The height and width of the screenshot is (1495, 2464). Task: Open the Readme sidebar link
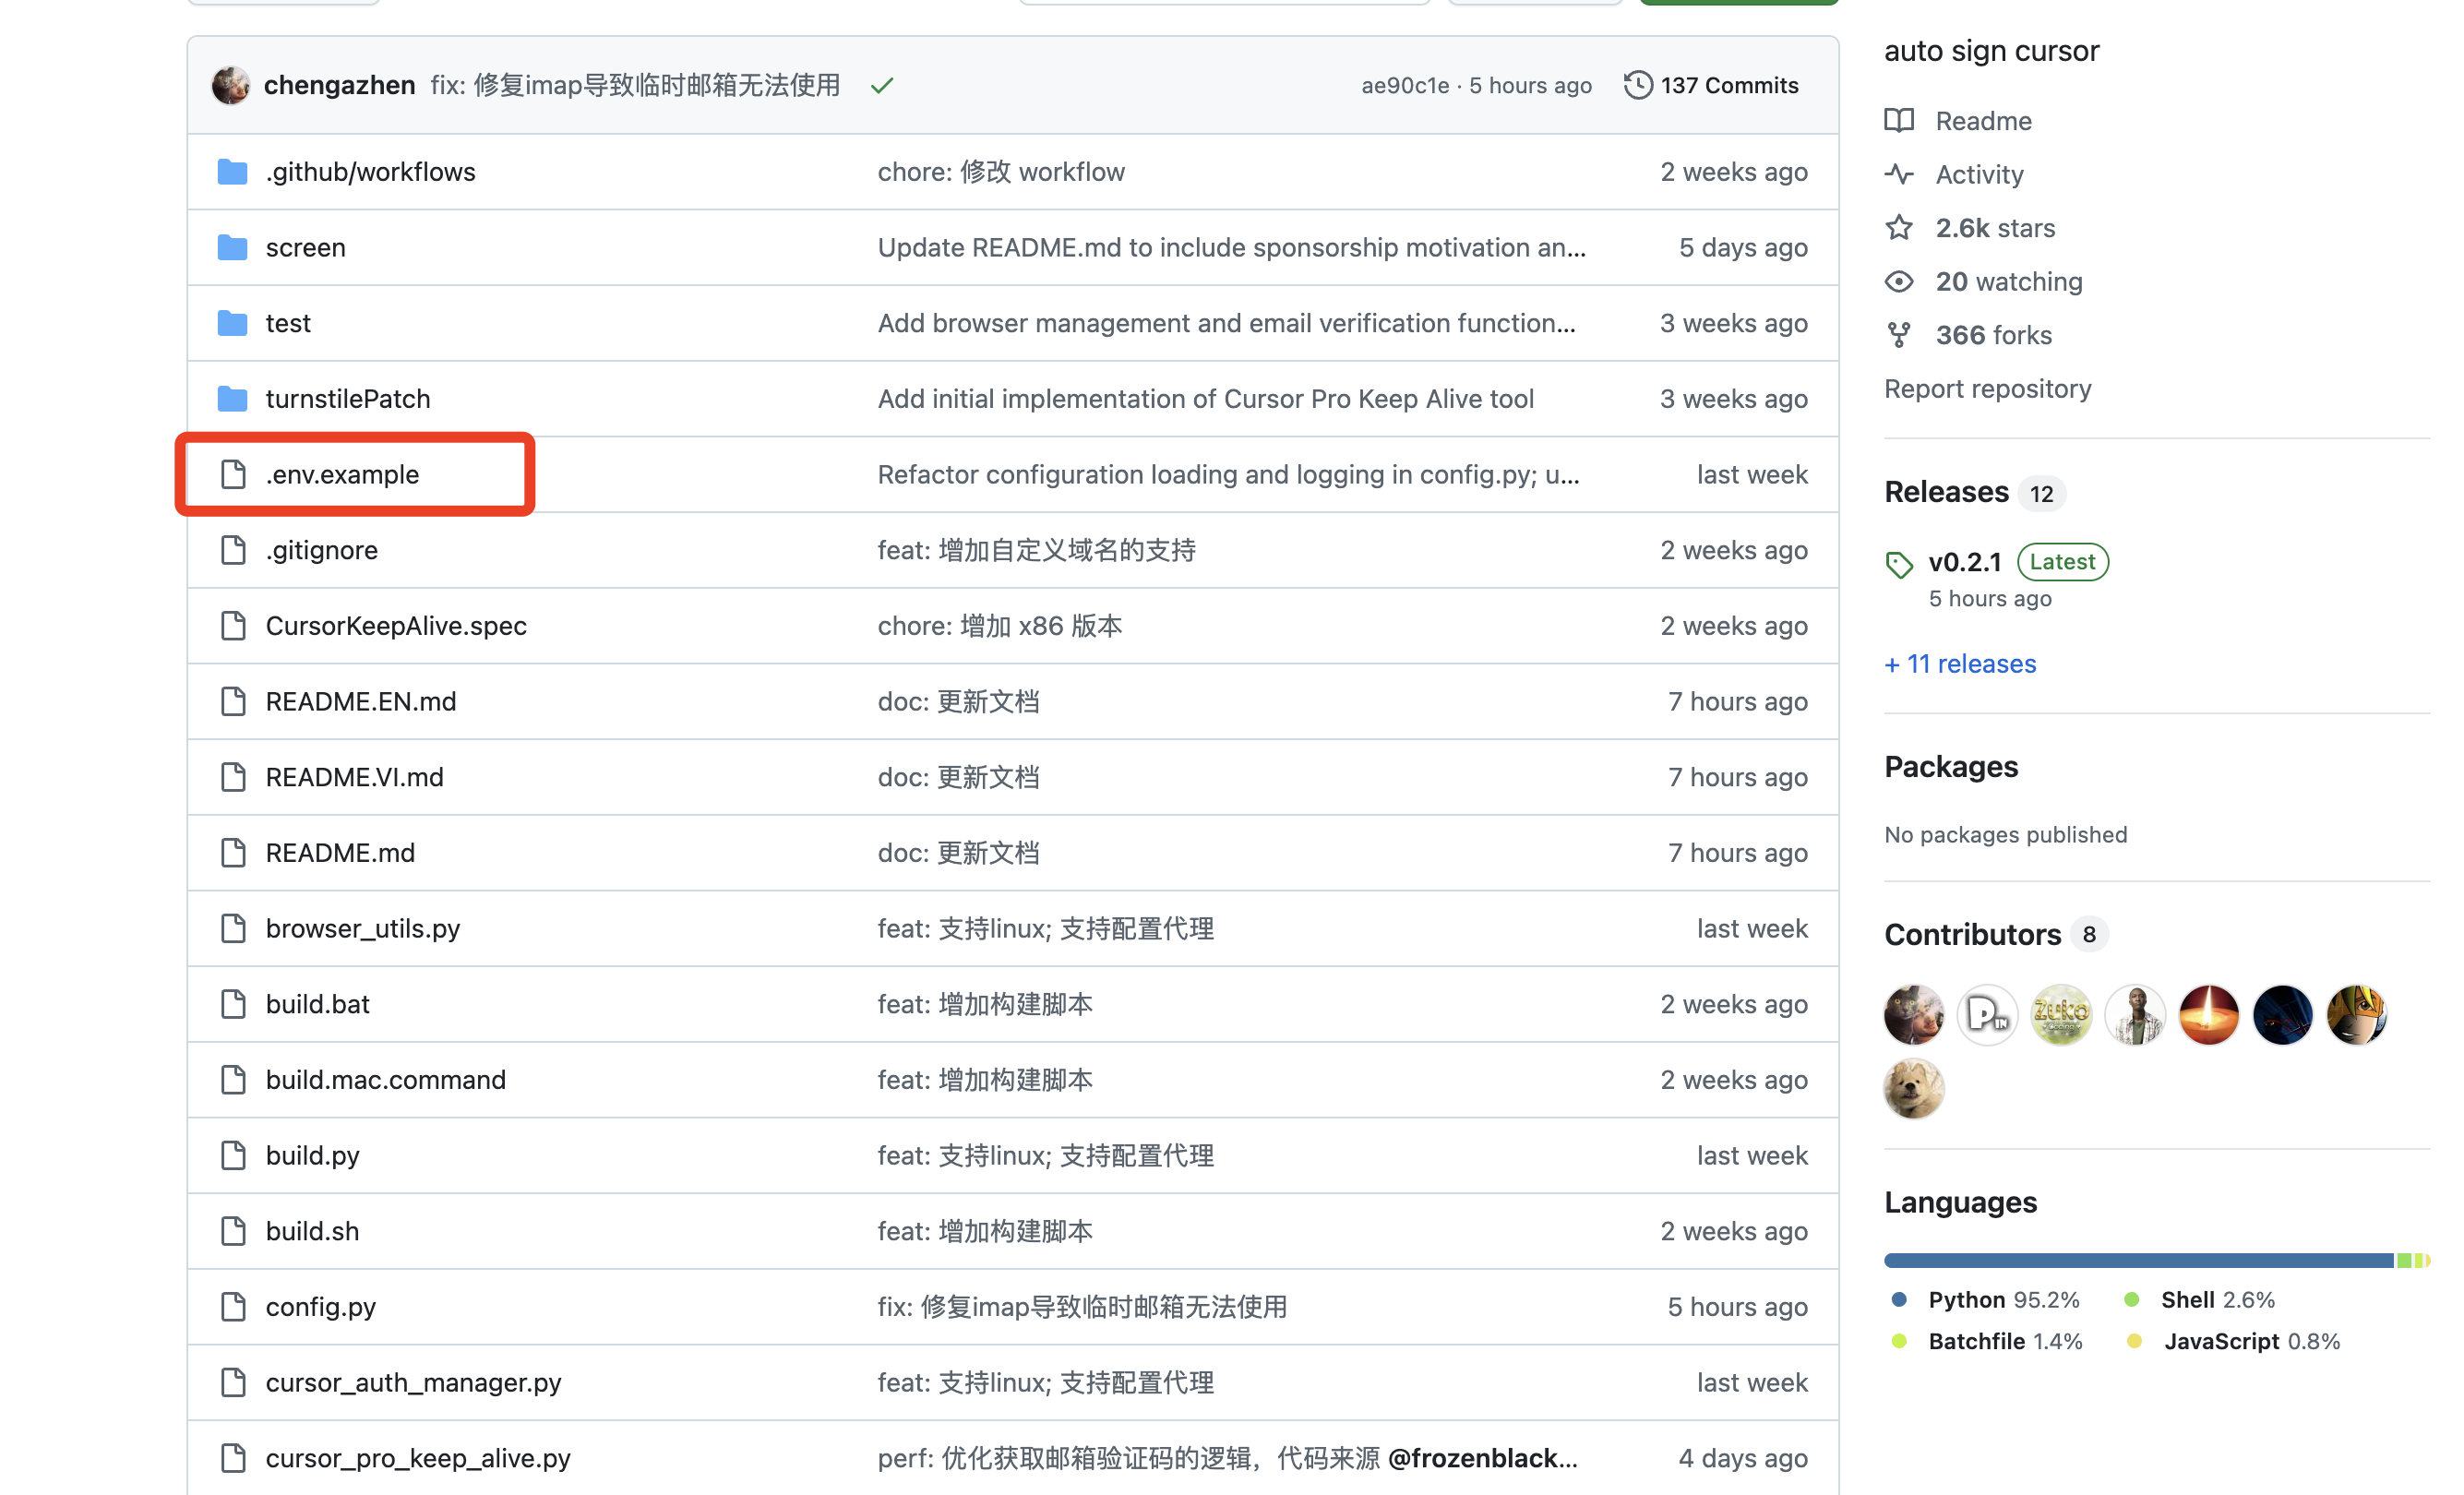tap(1983, 121)
